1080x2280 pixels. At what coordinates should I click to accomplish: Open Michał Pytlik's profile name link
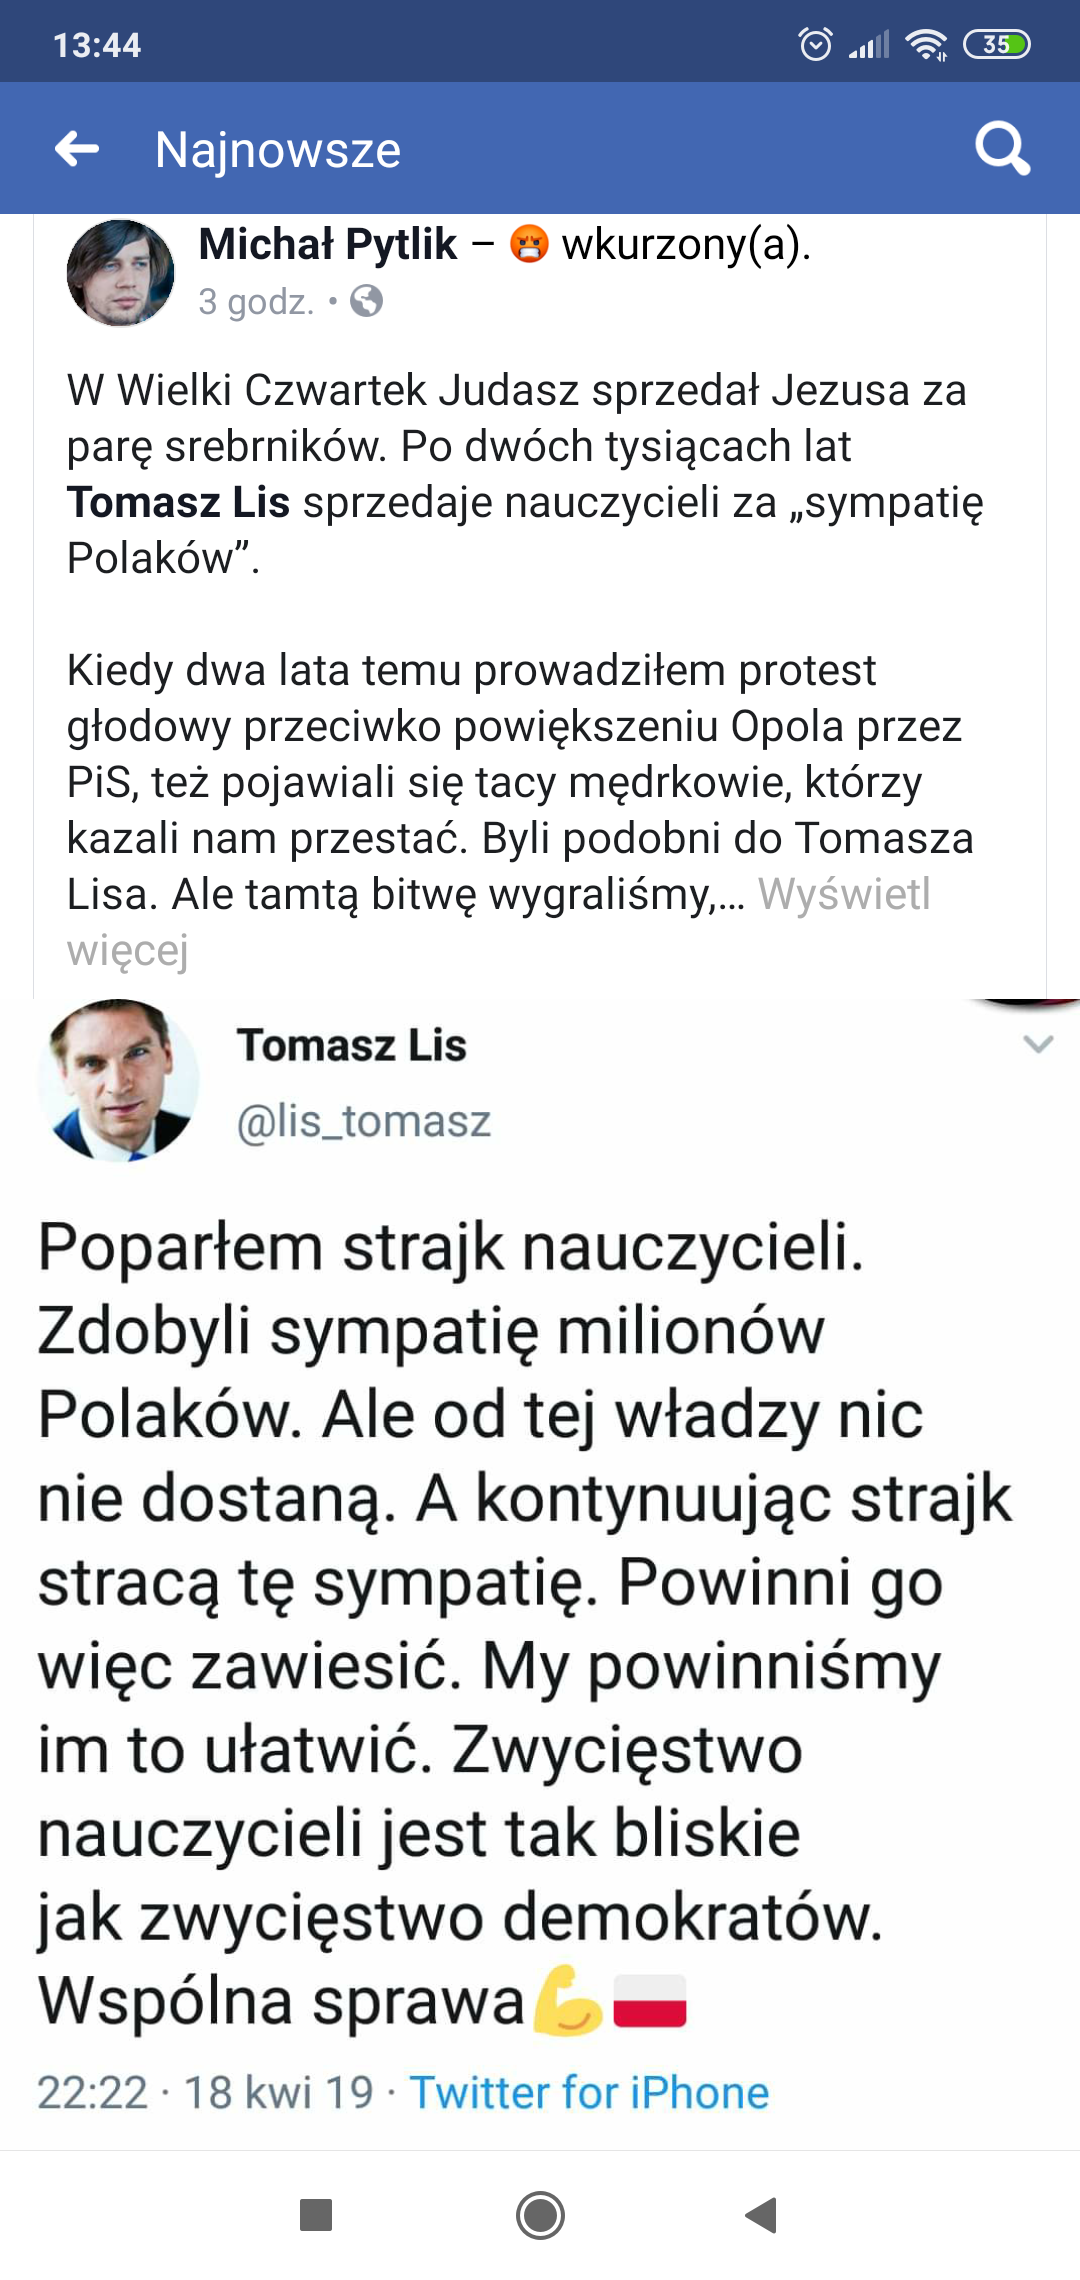coord(328,245)
